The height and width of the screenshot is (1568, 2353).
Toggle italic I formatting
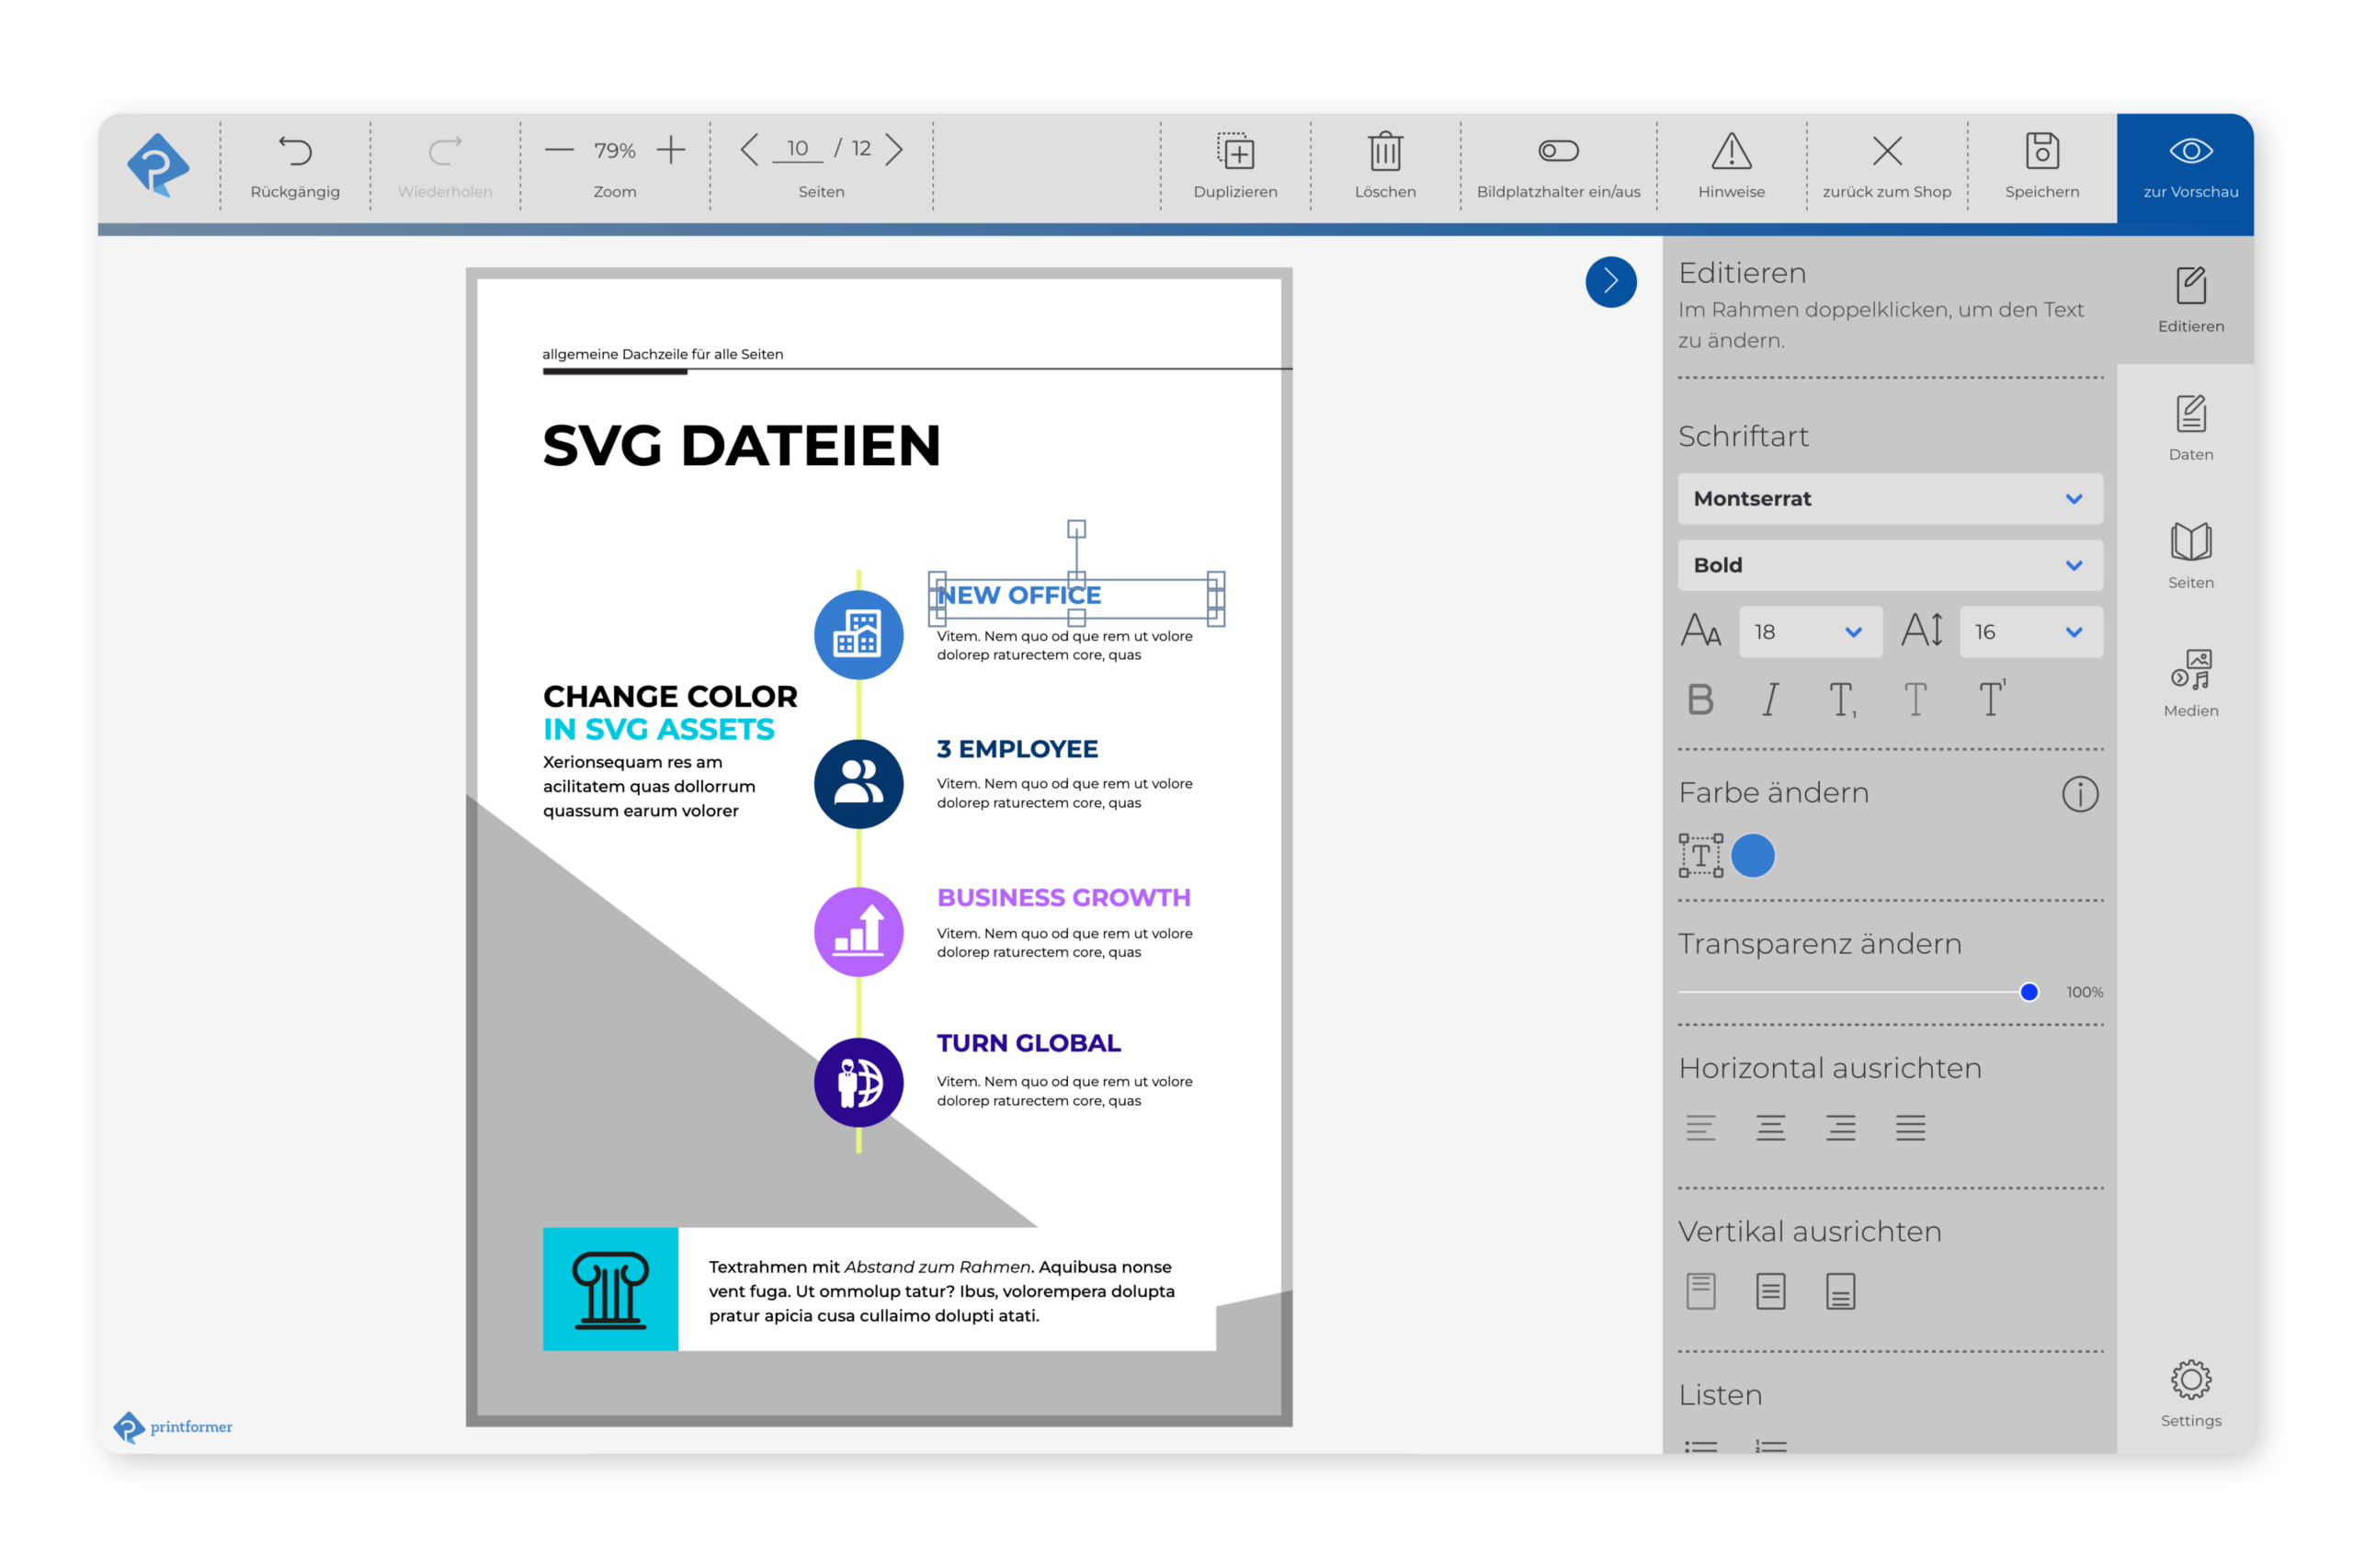coord(1770,700)
